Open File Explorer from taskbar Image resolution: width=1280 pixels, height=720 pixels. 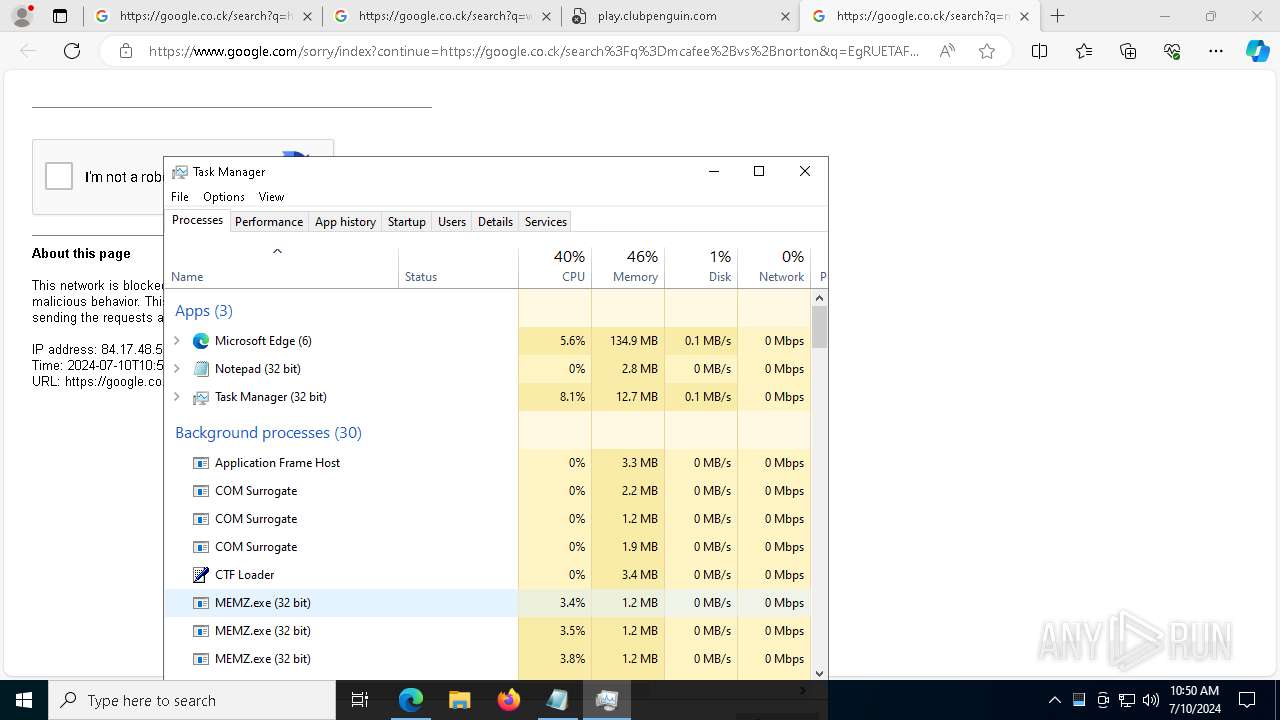(459, 700)
